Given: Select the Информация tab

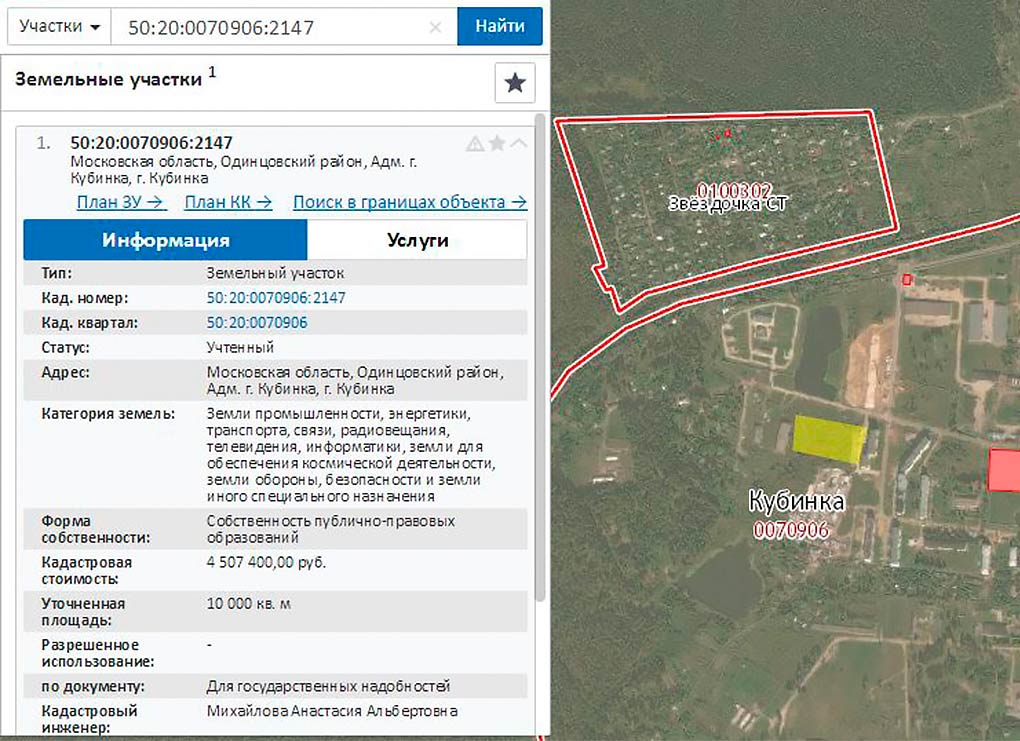Looking at the screenshot, I should point(165,240).
